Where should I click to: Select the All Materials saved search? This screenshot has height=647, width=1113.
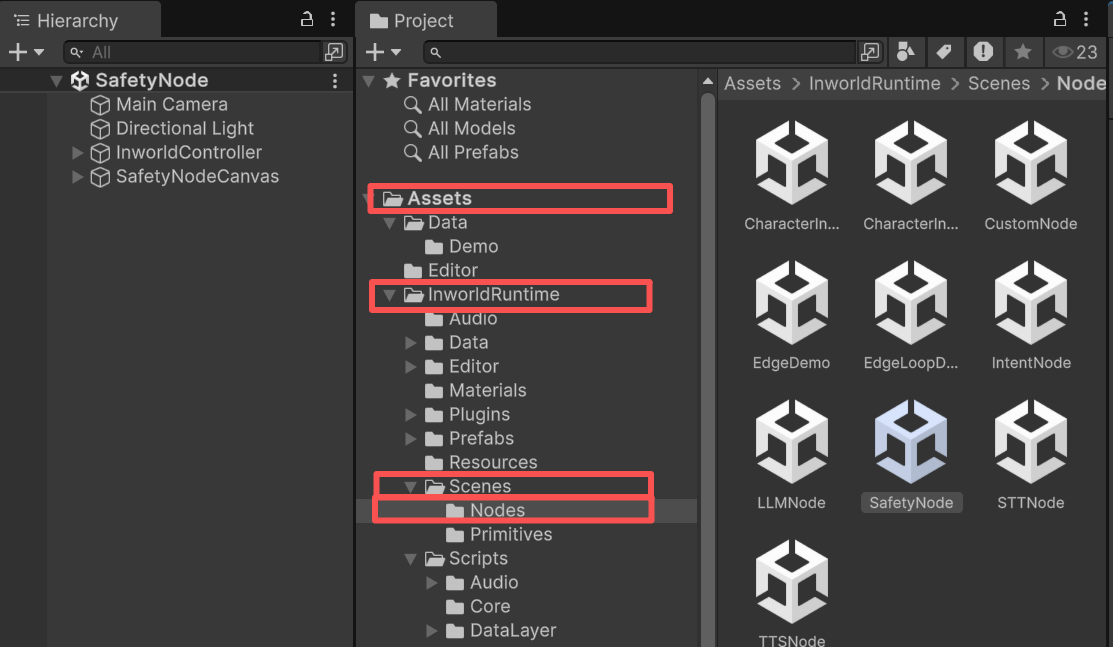click(x=479, y=104)
